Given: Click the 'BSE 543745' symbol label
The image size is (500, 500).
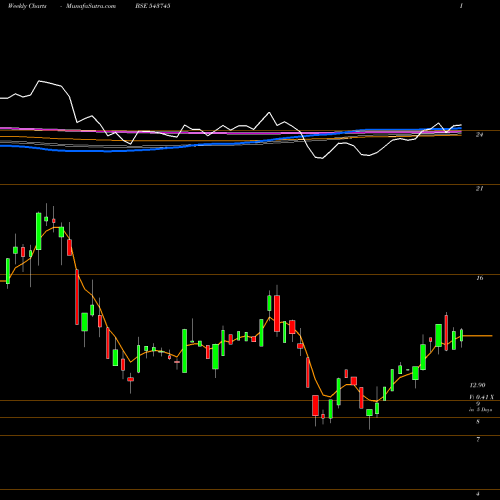Looking at the screenshot, I should [x=153, y=6].
